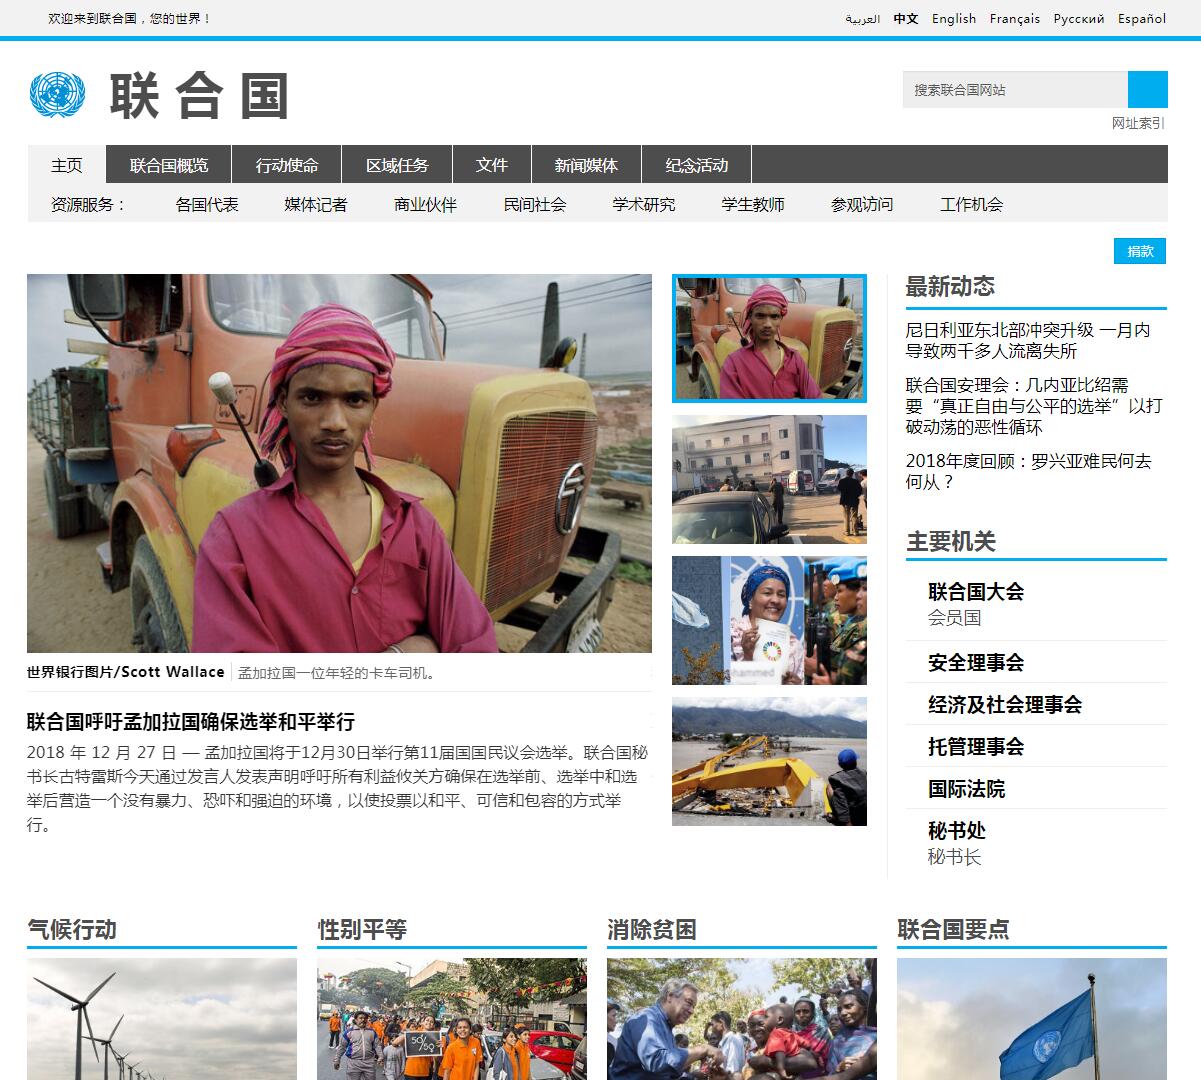Open the 新闻媒体 menu

tap(586, 165)
